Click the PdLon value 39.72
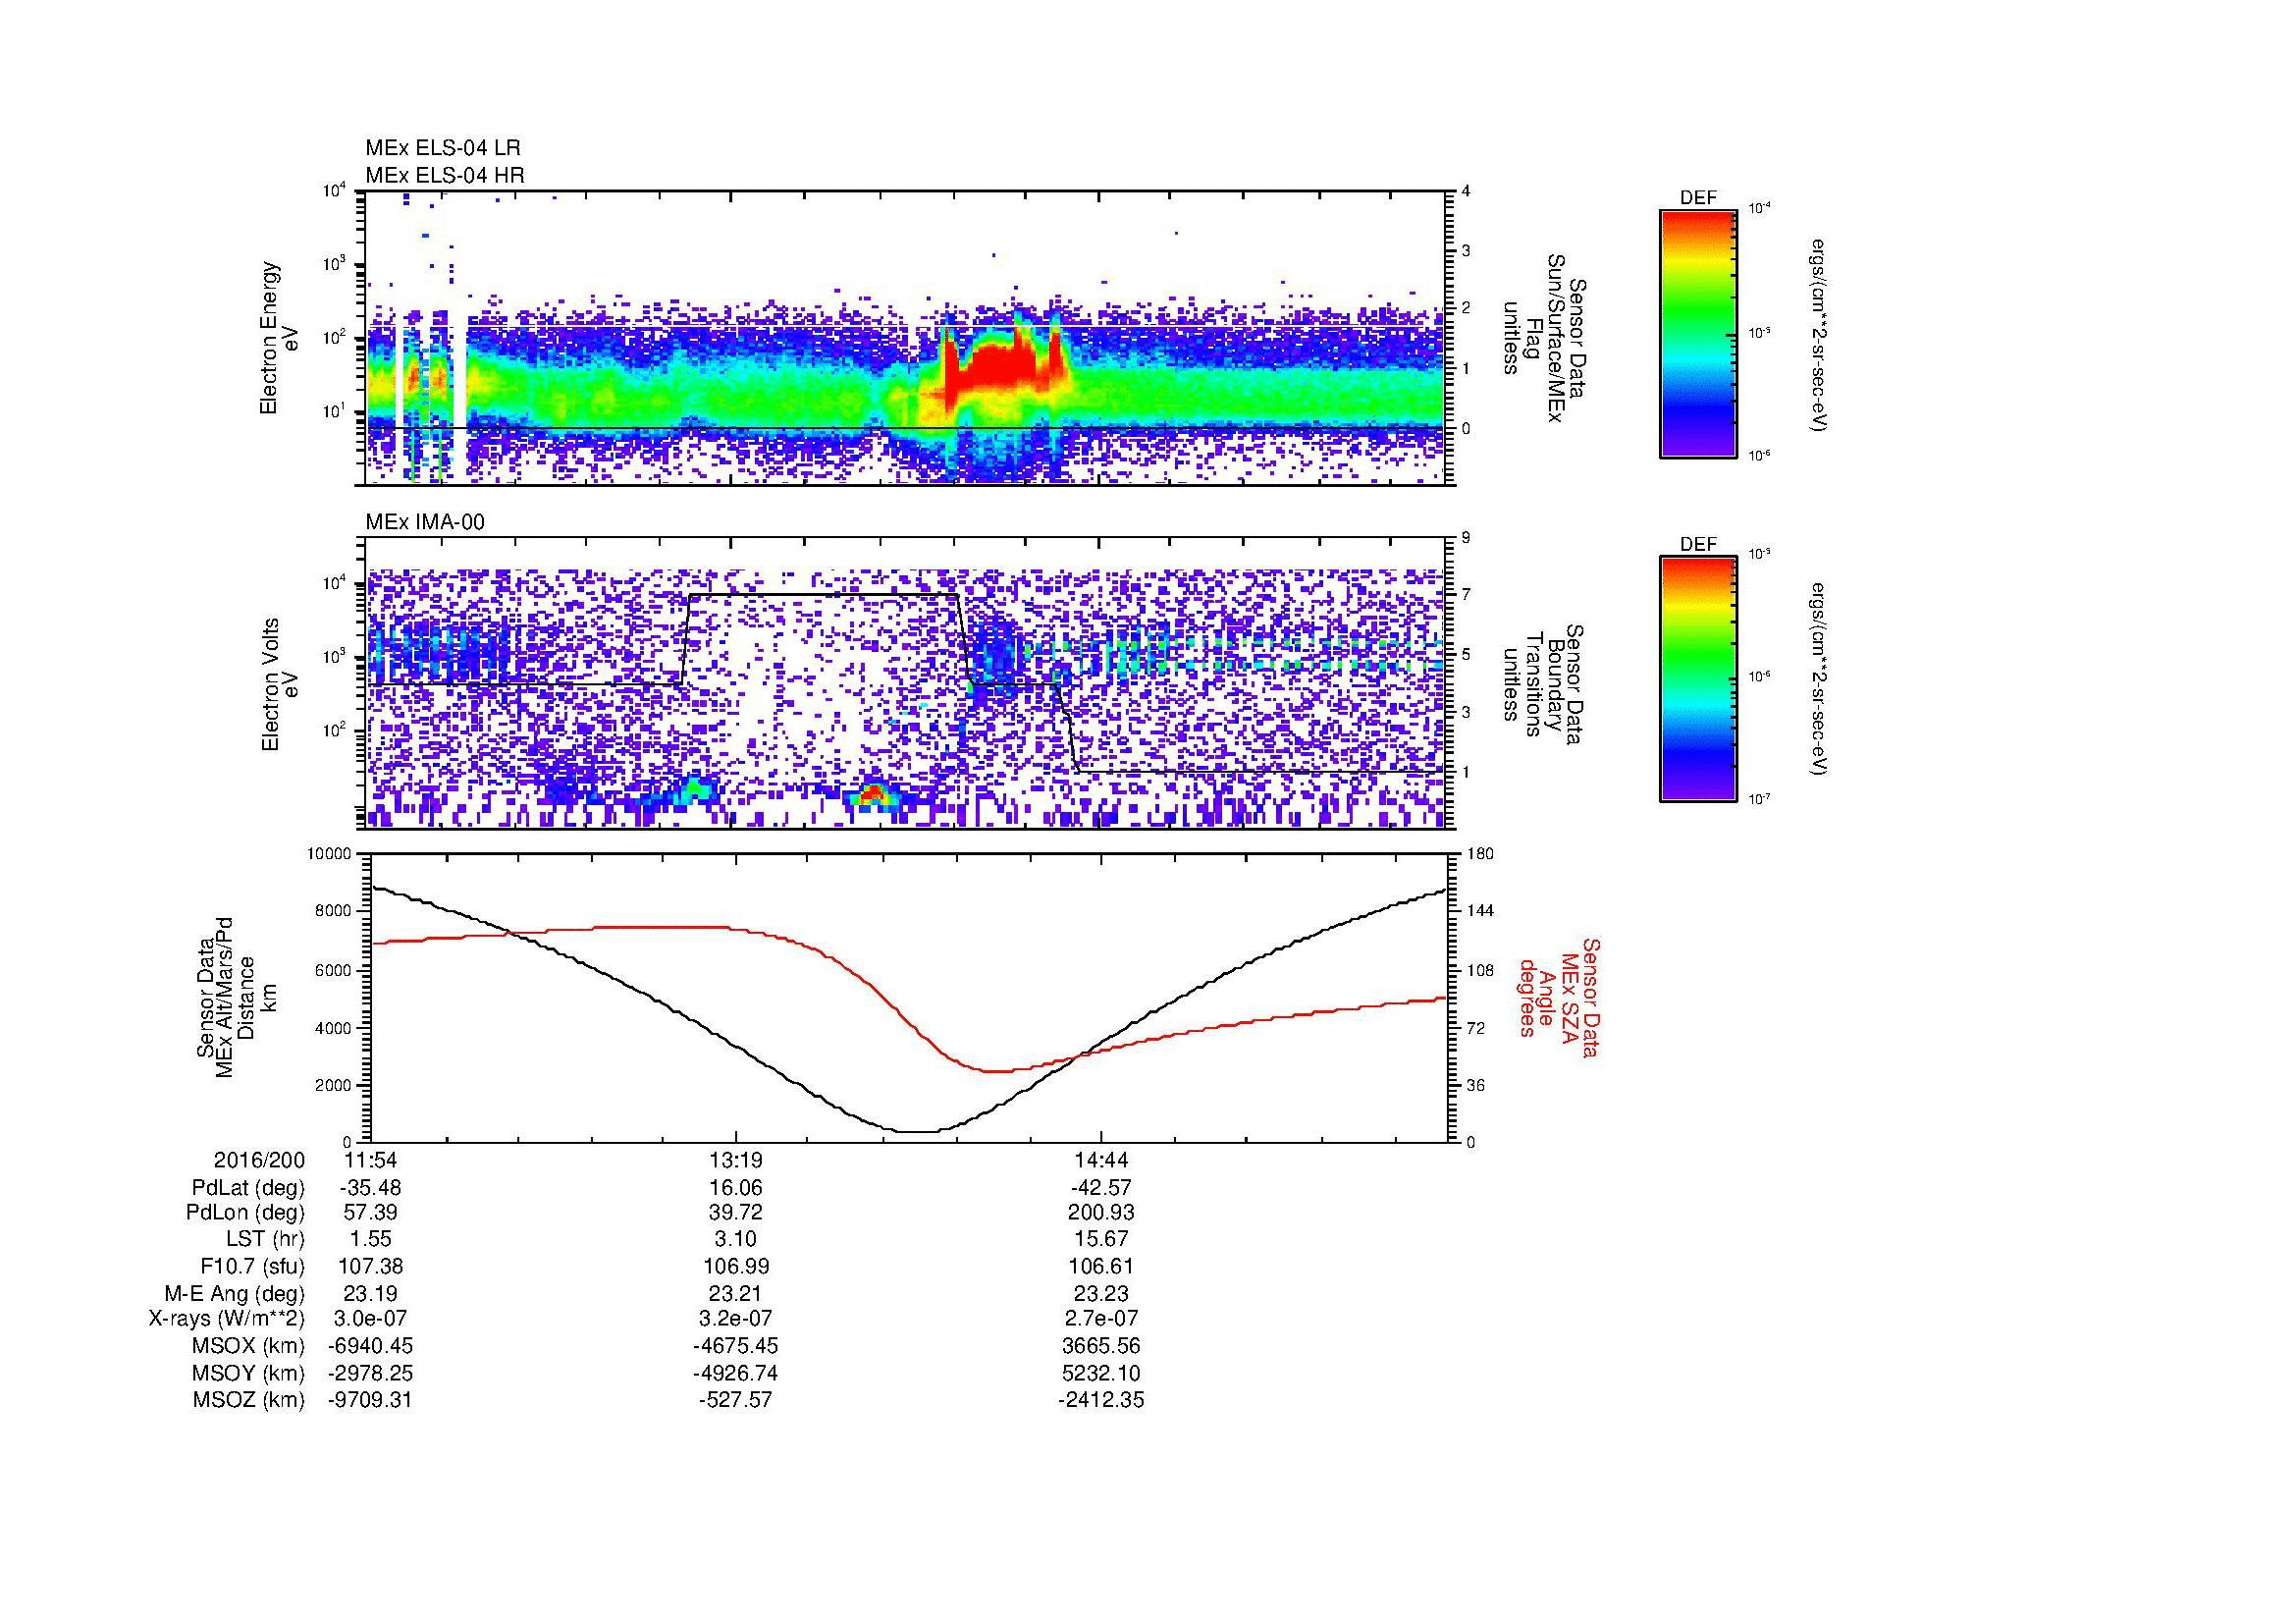 coord(736,1213)
